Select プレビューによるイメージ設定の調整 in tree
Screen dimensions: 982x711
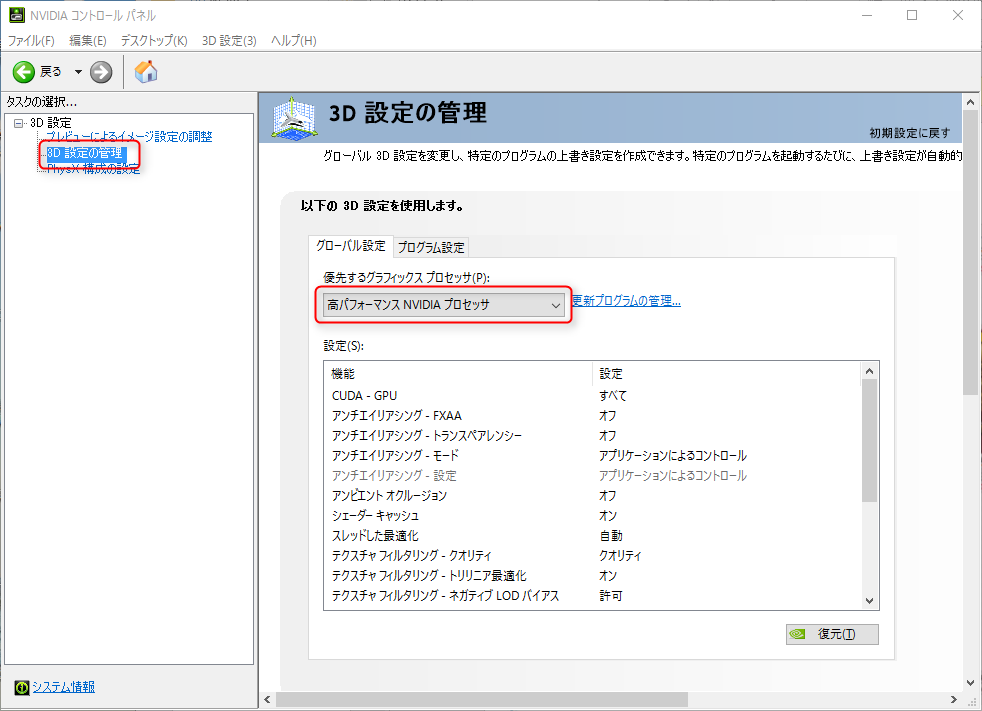tap(130, 137)
